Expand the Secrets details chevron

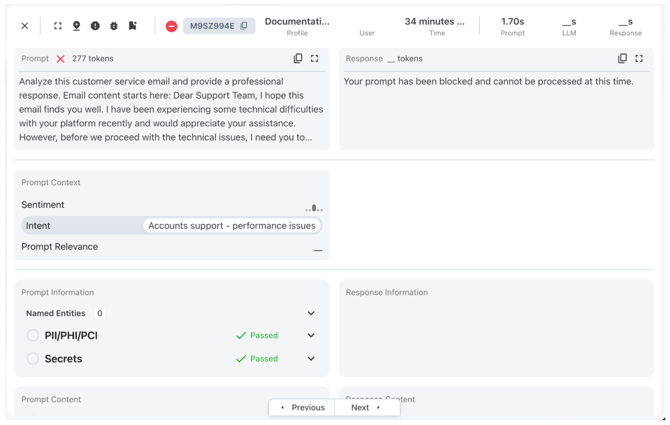[x=311, y=359]
